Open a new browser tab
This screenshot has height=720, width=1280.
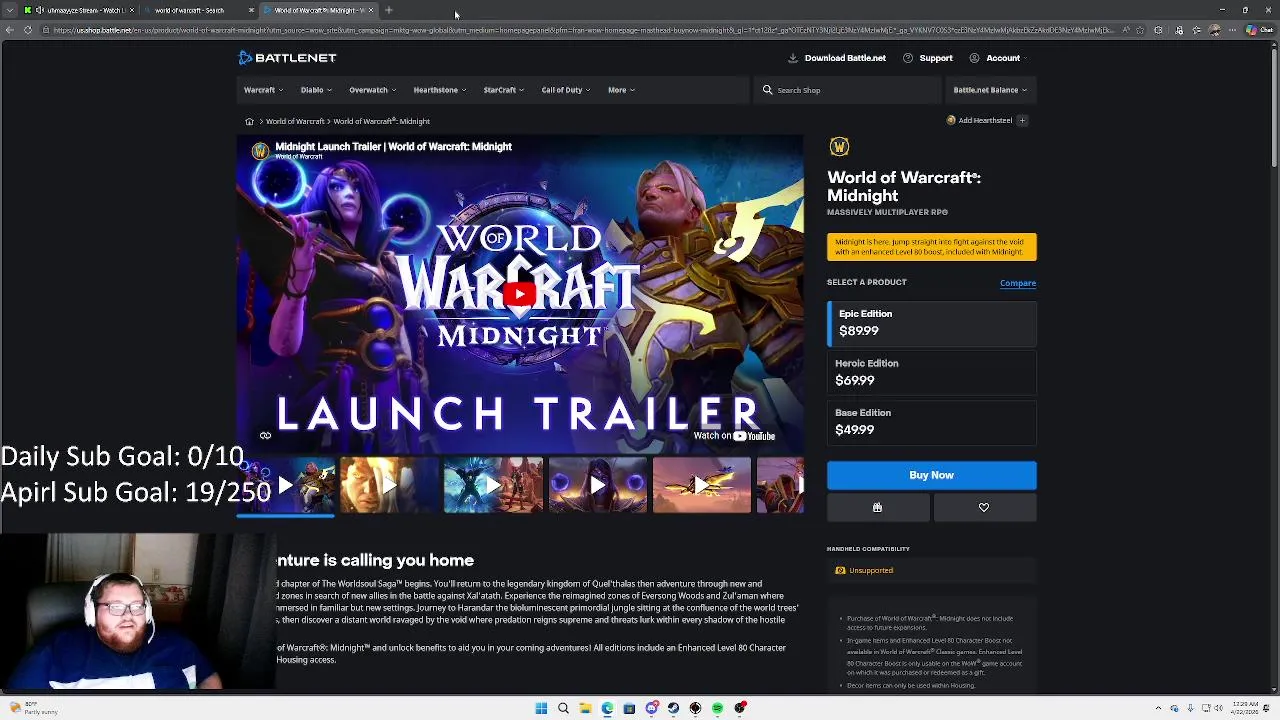389,10
